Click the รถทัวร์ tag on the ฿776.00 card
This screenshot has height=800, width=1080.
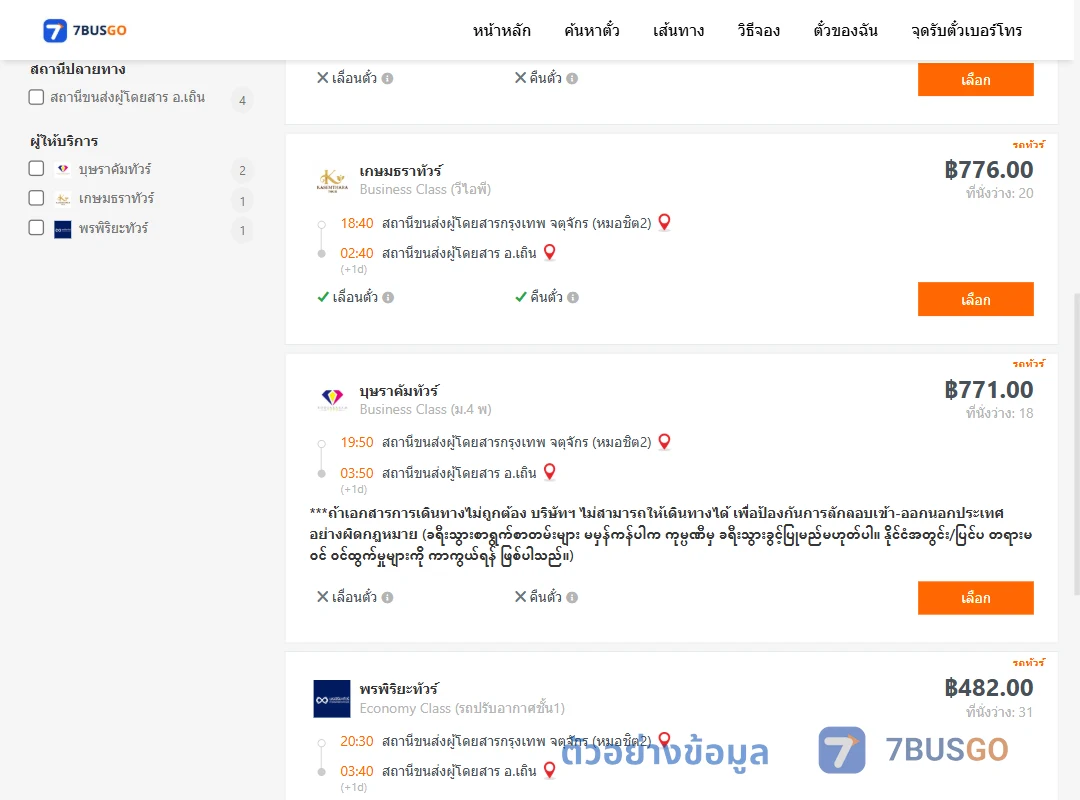[1028, 144]
